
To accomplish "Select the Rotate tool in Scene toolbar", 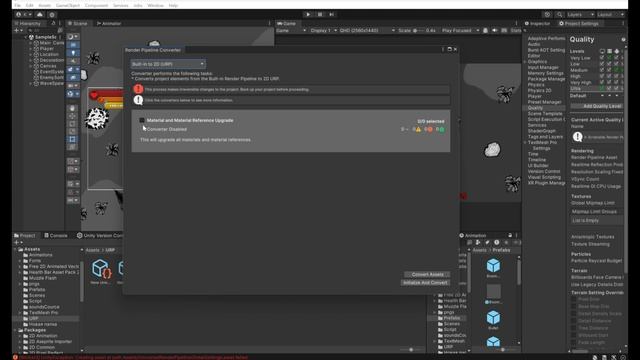I will click(73, 124).
